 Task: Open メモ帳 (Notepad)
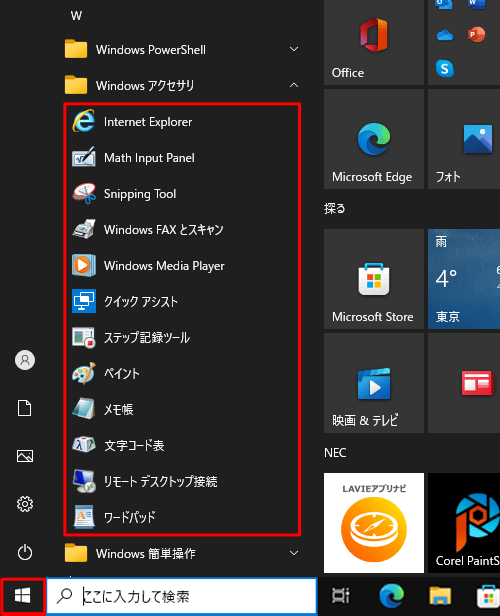(182, 409)
